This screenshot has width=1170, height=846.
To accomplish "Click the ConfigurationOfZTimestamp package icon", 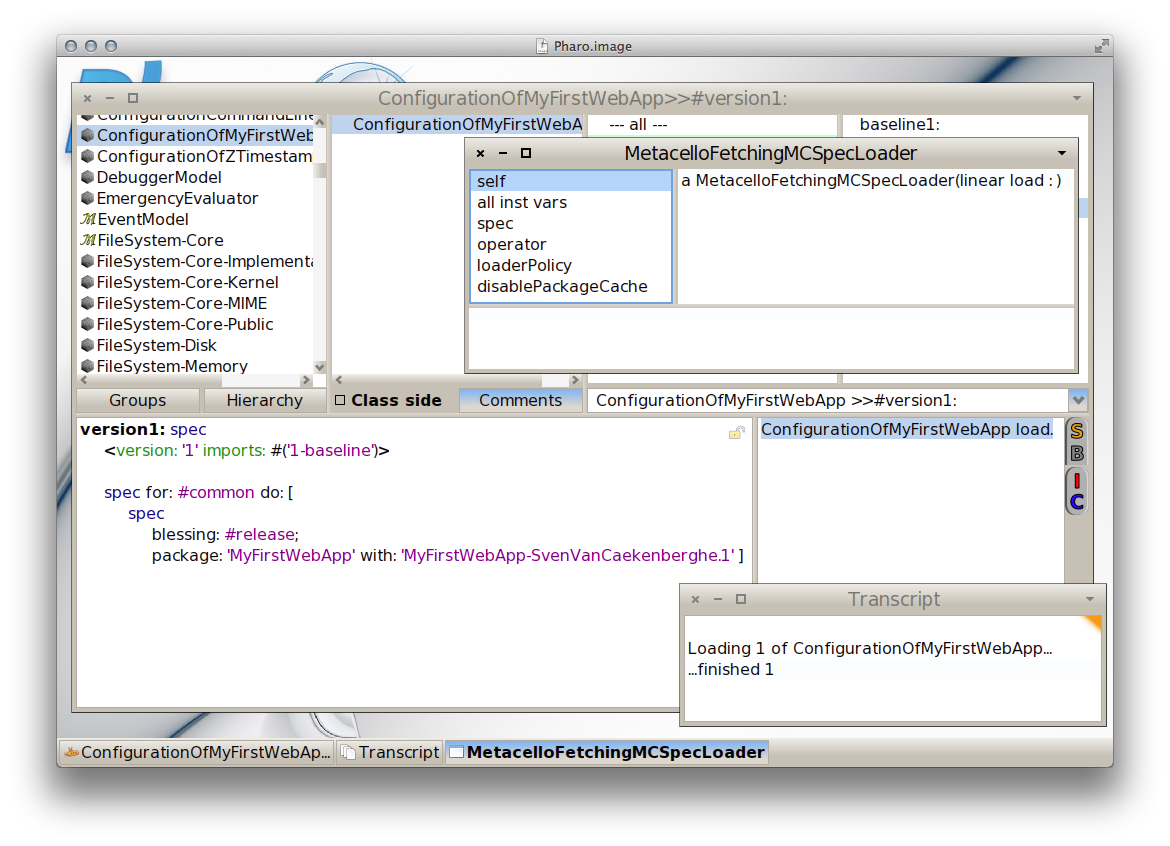I will (88, 156).
